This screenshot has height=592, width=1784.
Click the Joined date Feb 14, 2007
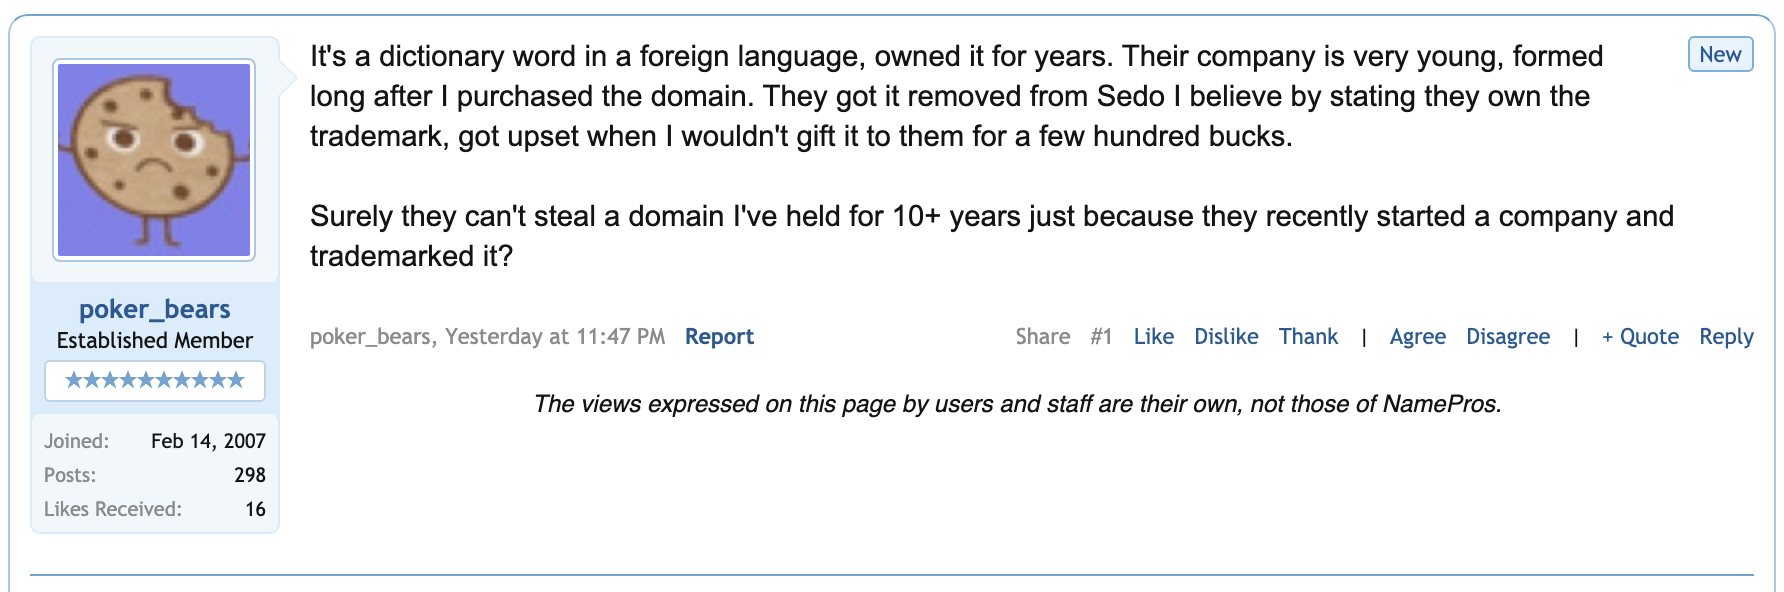coord(208,441)
